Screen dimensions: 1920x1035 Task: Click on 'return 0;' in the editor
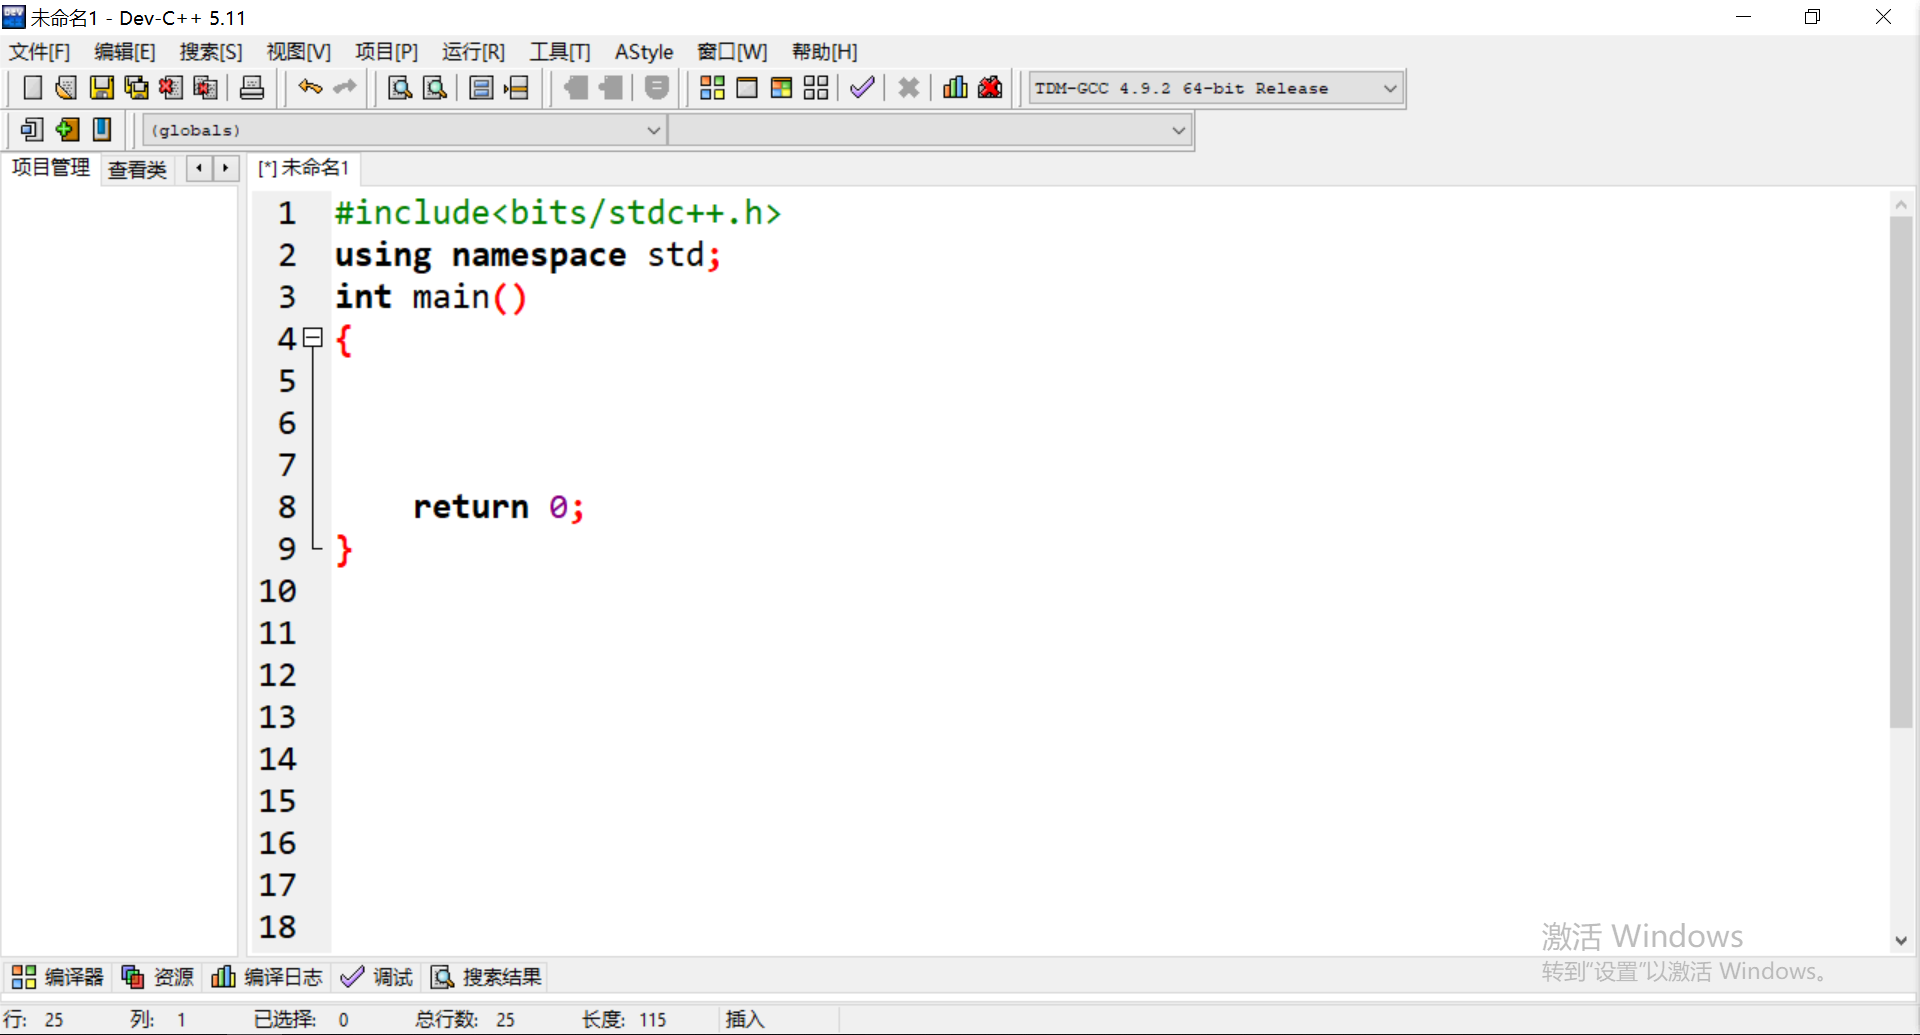point(498,507)
